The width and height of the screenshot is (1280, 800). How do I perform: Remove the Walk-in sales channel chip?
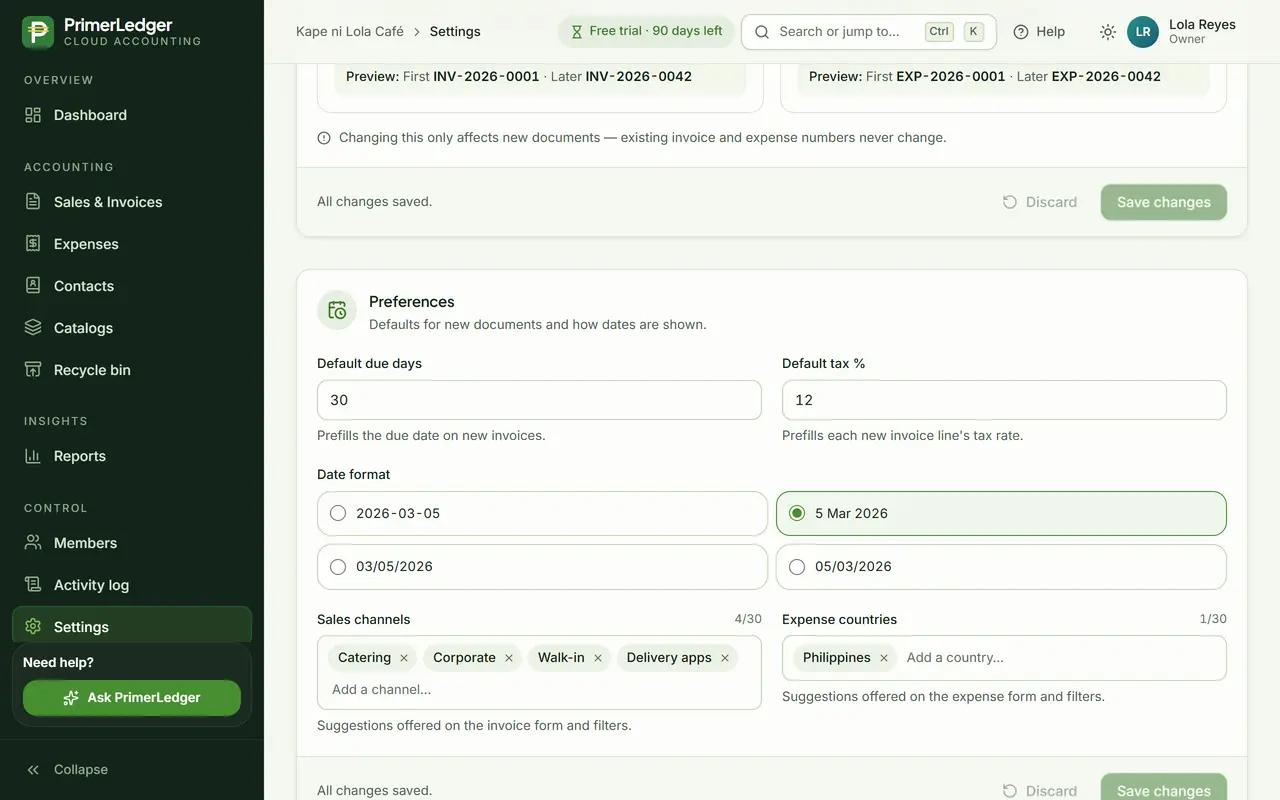click(598, 658)
